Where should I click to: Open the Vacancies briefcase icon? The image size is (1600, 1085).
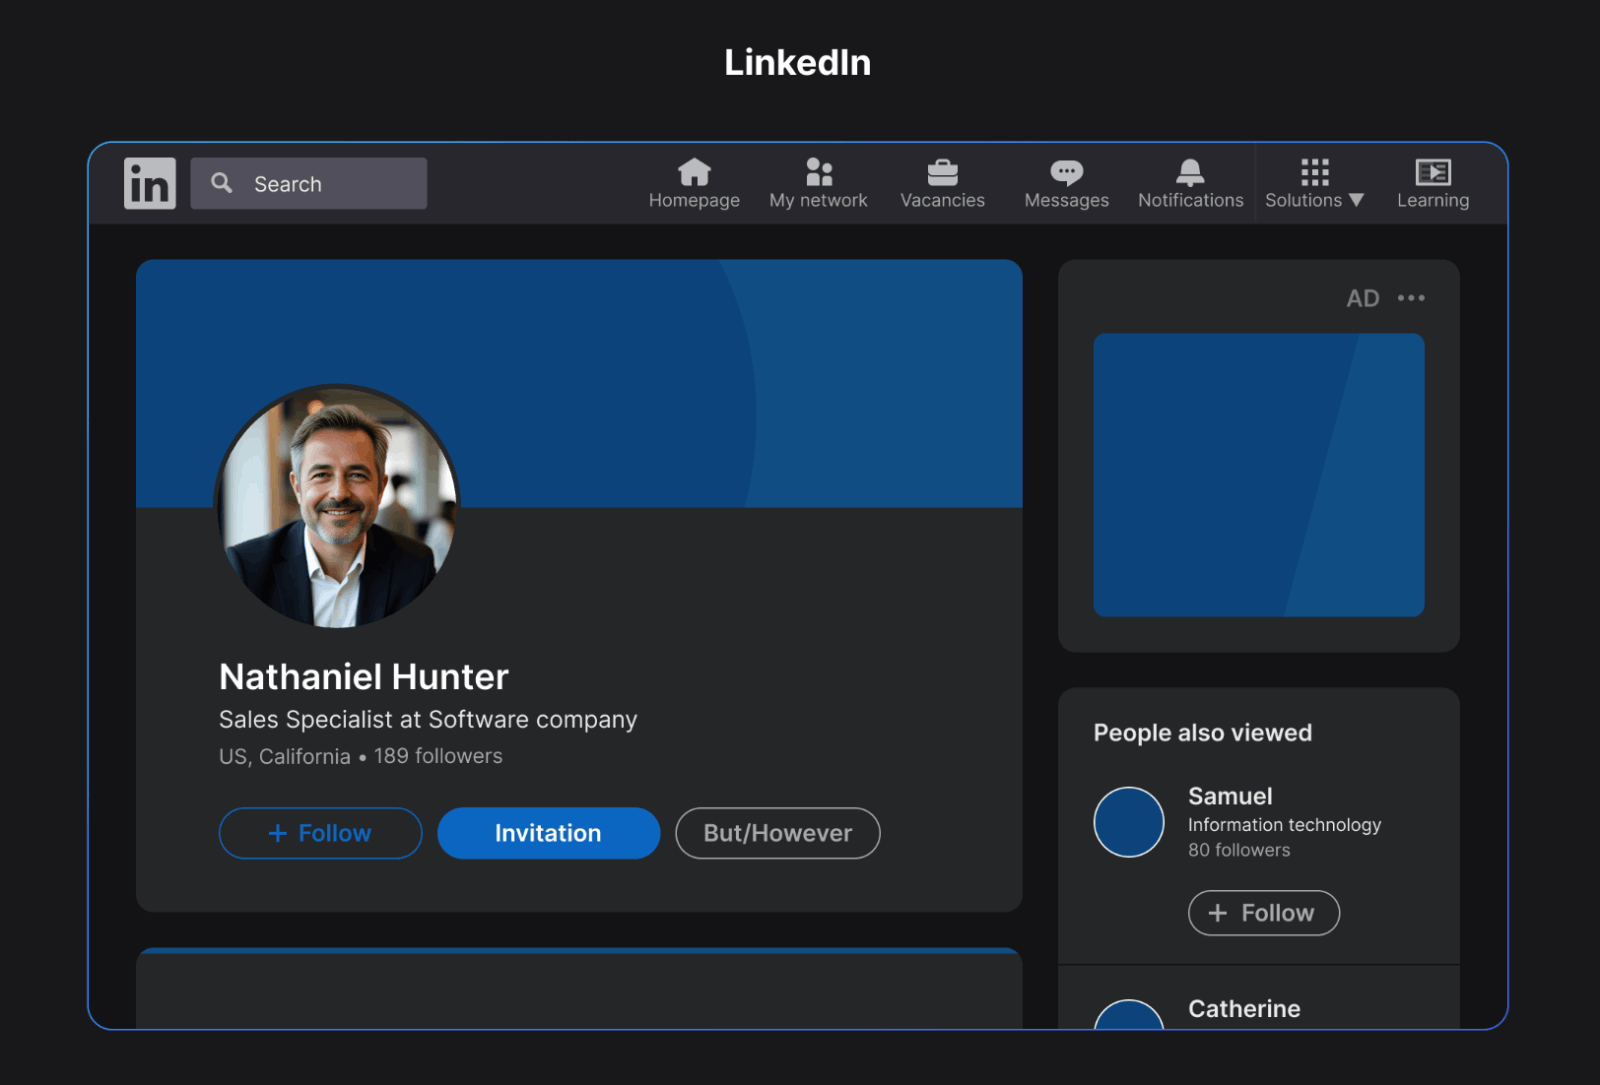coord(943,172)
